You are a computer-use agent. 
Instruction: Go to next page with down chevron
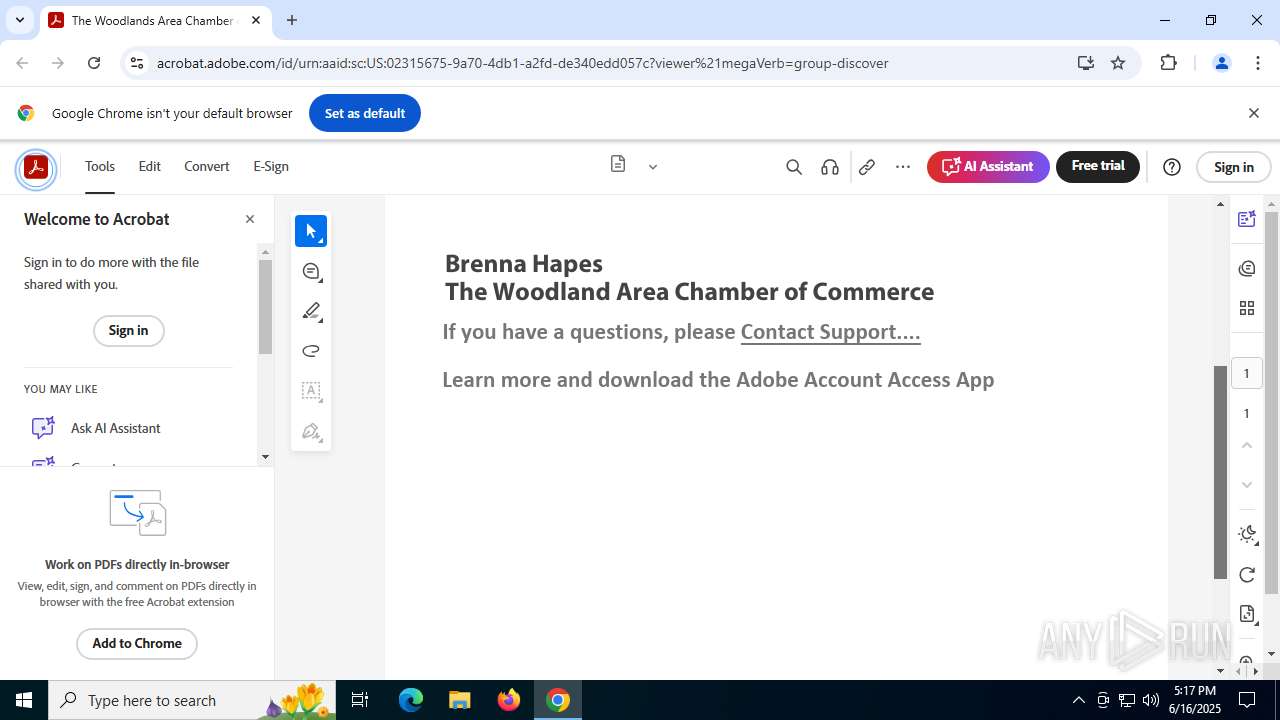pyautogui.click(x=1246, y=485)
